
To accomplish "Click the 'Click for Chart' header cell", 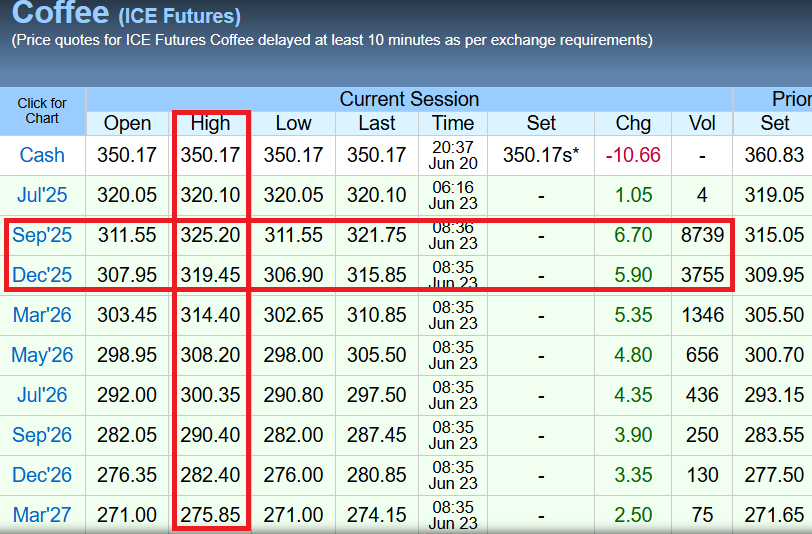I will [x=42, y=111].
